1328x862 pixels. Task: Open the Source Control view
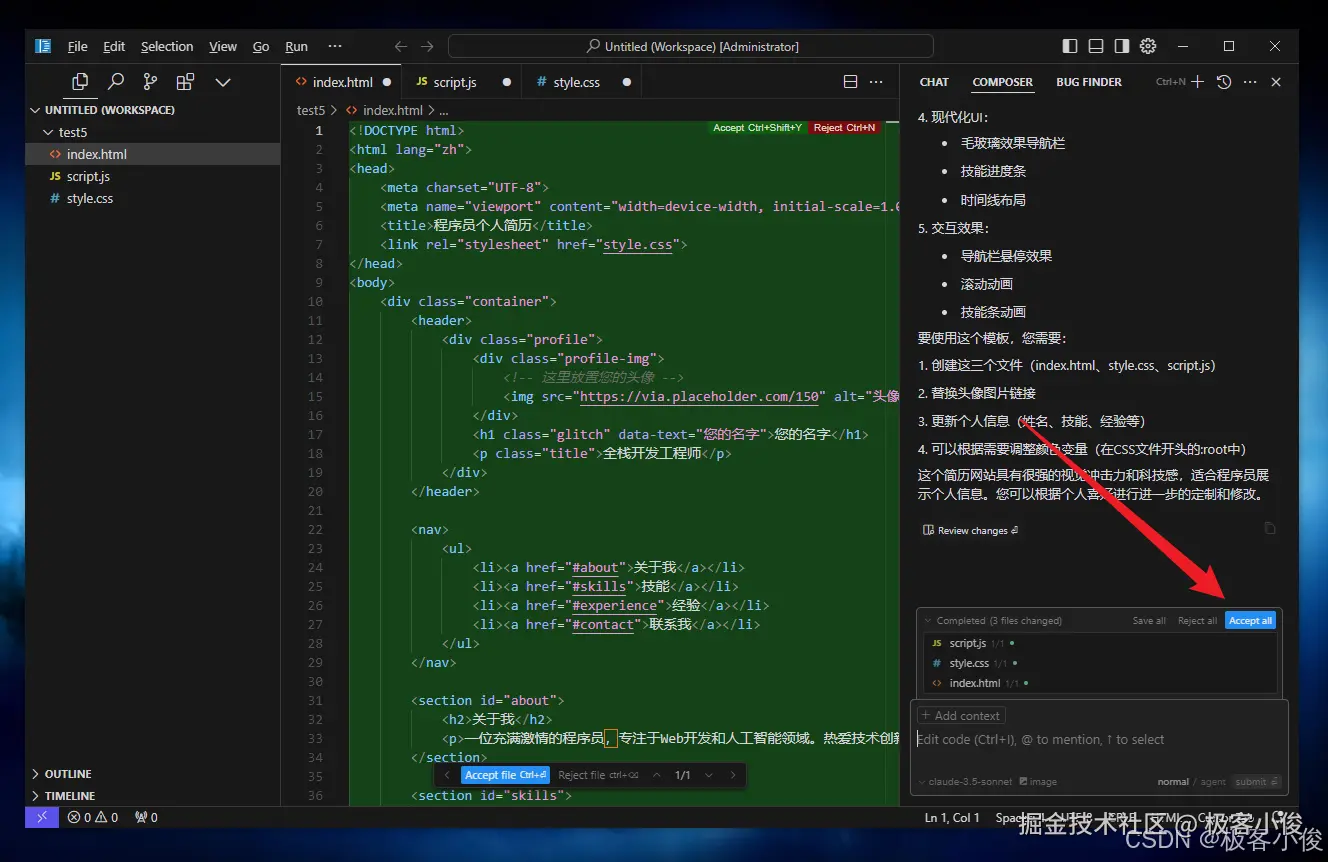click(x=150, y=82)
